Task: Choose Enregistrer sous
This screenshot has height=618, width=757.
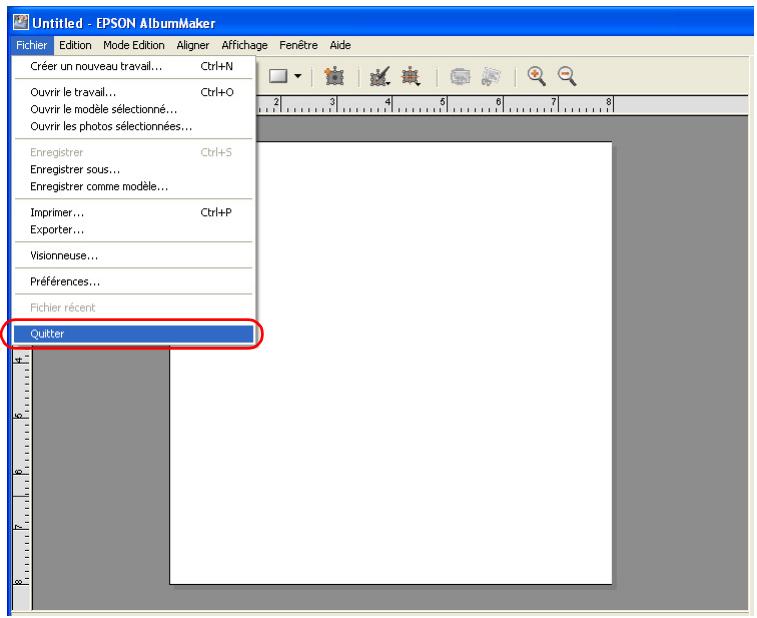Action: point(133,169)
